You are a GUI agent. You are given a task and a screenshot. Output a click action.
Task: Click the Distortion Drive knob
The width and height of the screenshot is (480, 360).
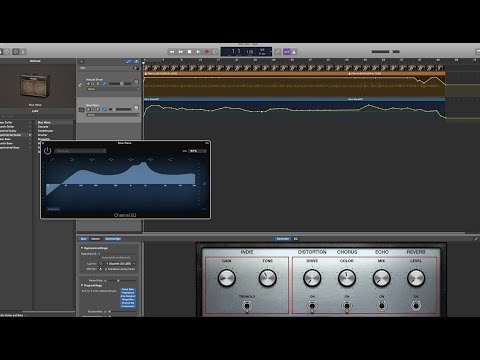coord(312,278)
